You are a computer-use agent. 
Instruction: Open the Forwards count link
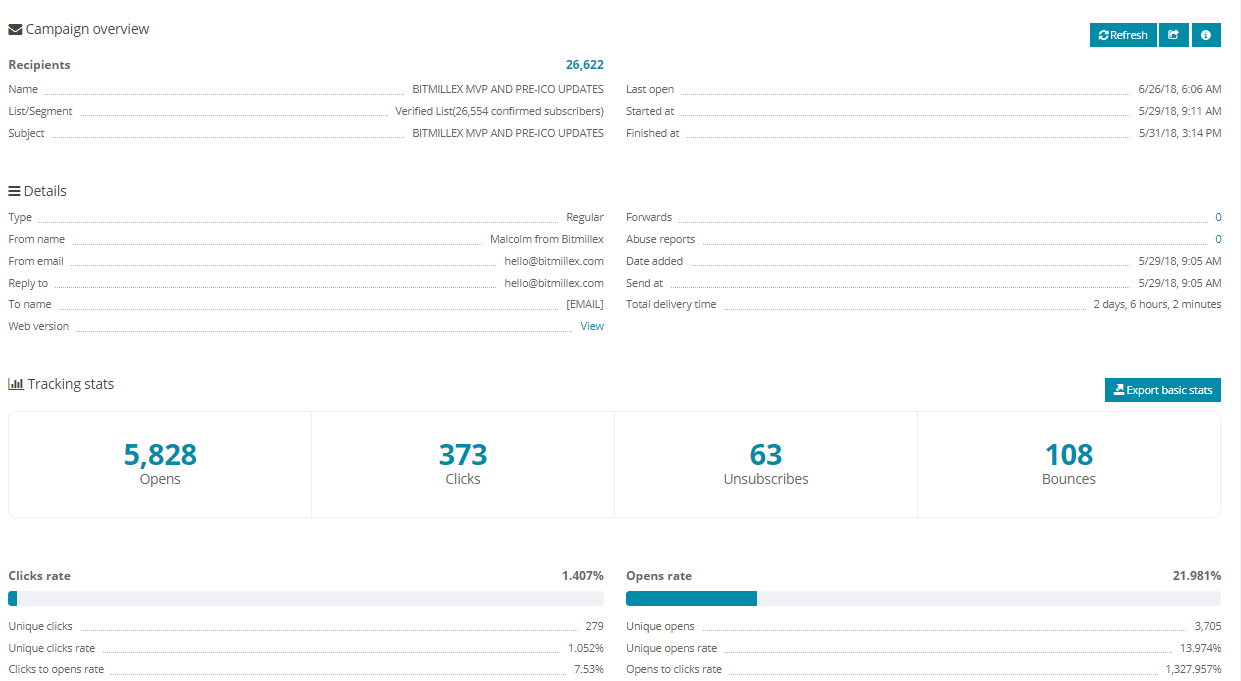pos(1217,217)
